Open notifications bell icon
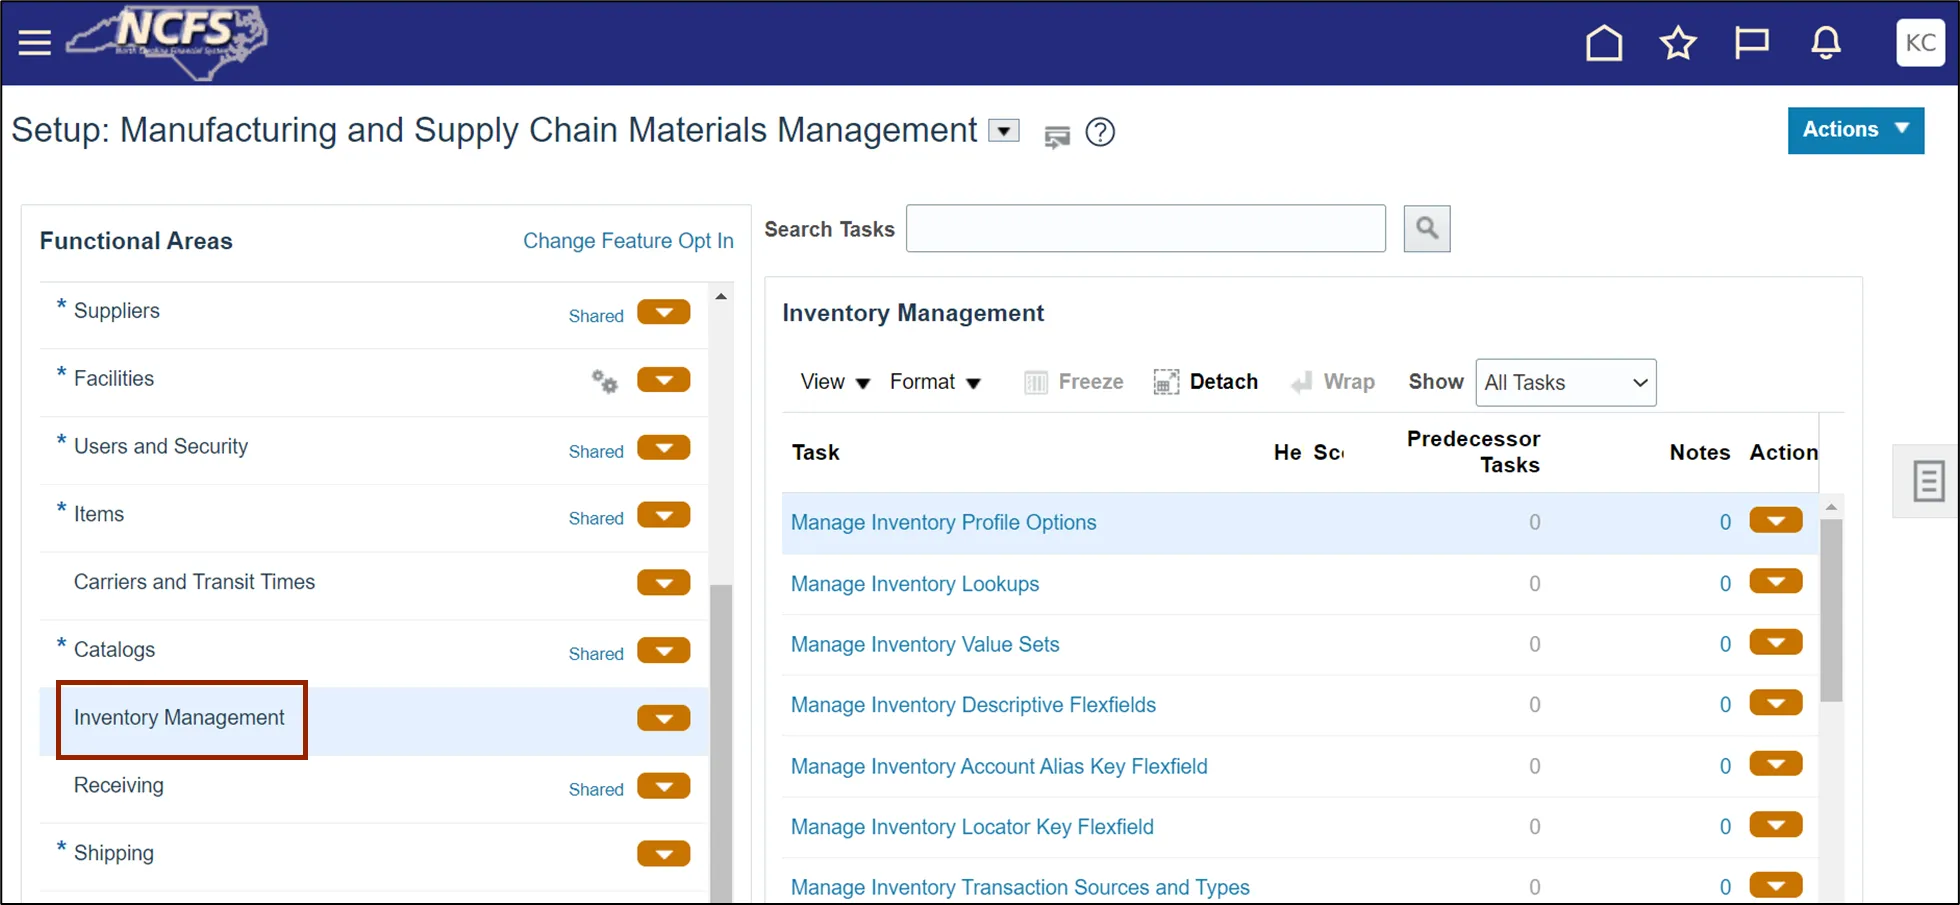The height and width of the screenshot is (905, 1960). 1826,43
